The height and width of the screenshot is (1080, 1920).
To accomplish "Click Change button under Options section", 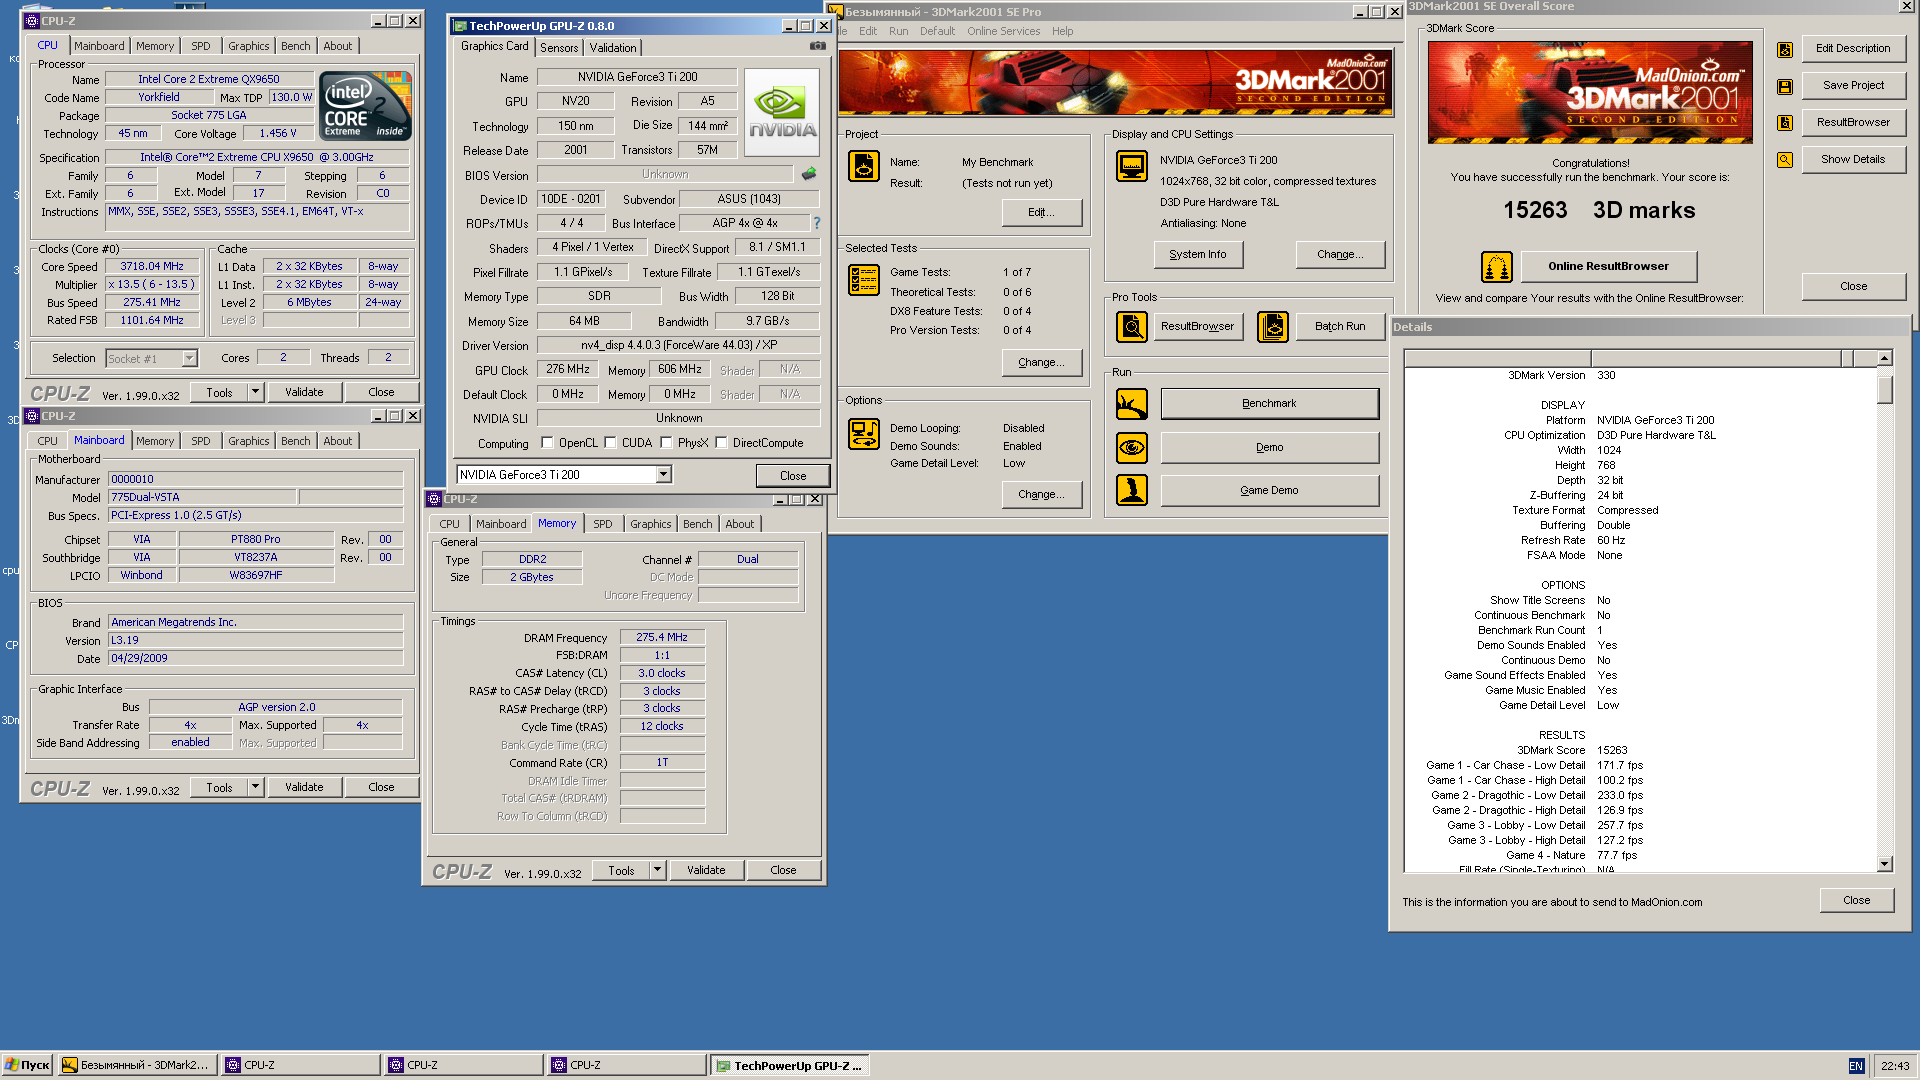I will click(1041, 494).
